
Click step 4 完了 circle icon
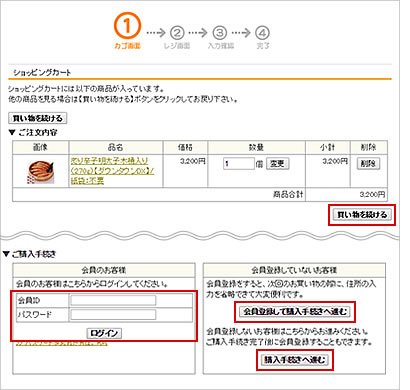point(262,33)
